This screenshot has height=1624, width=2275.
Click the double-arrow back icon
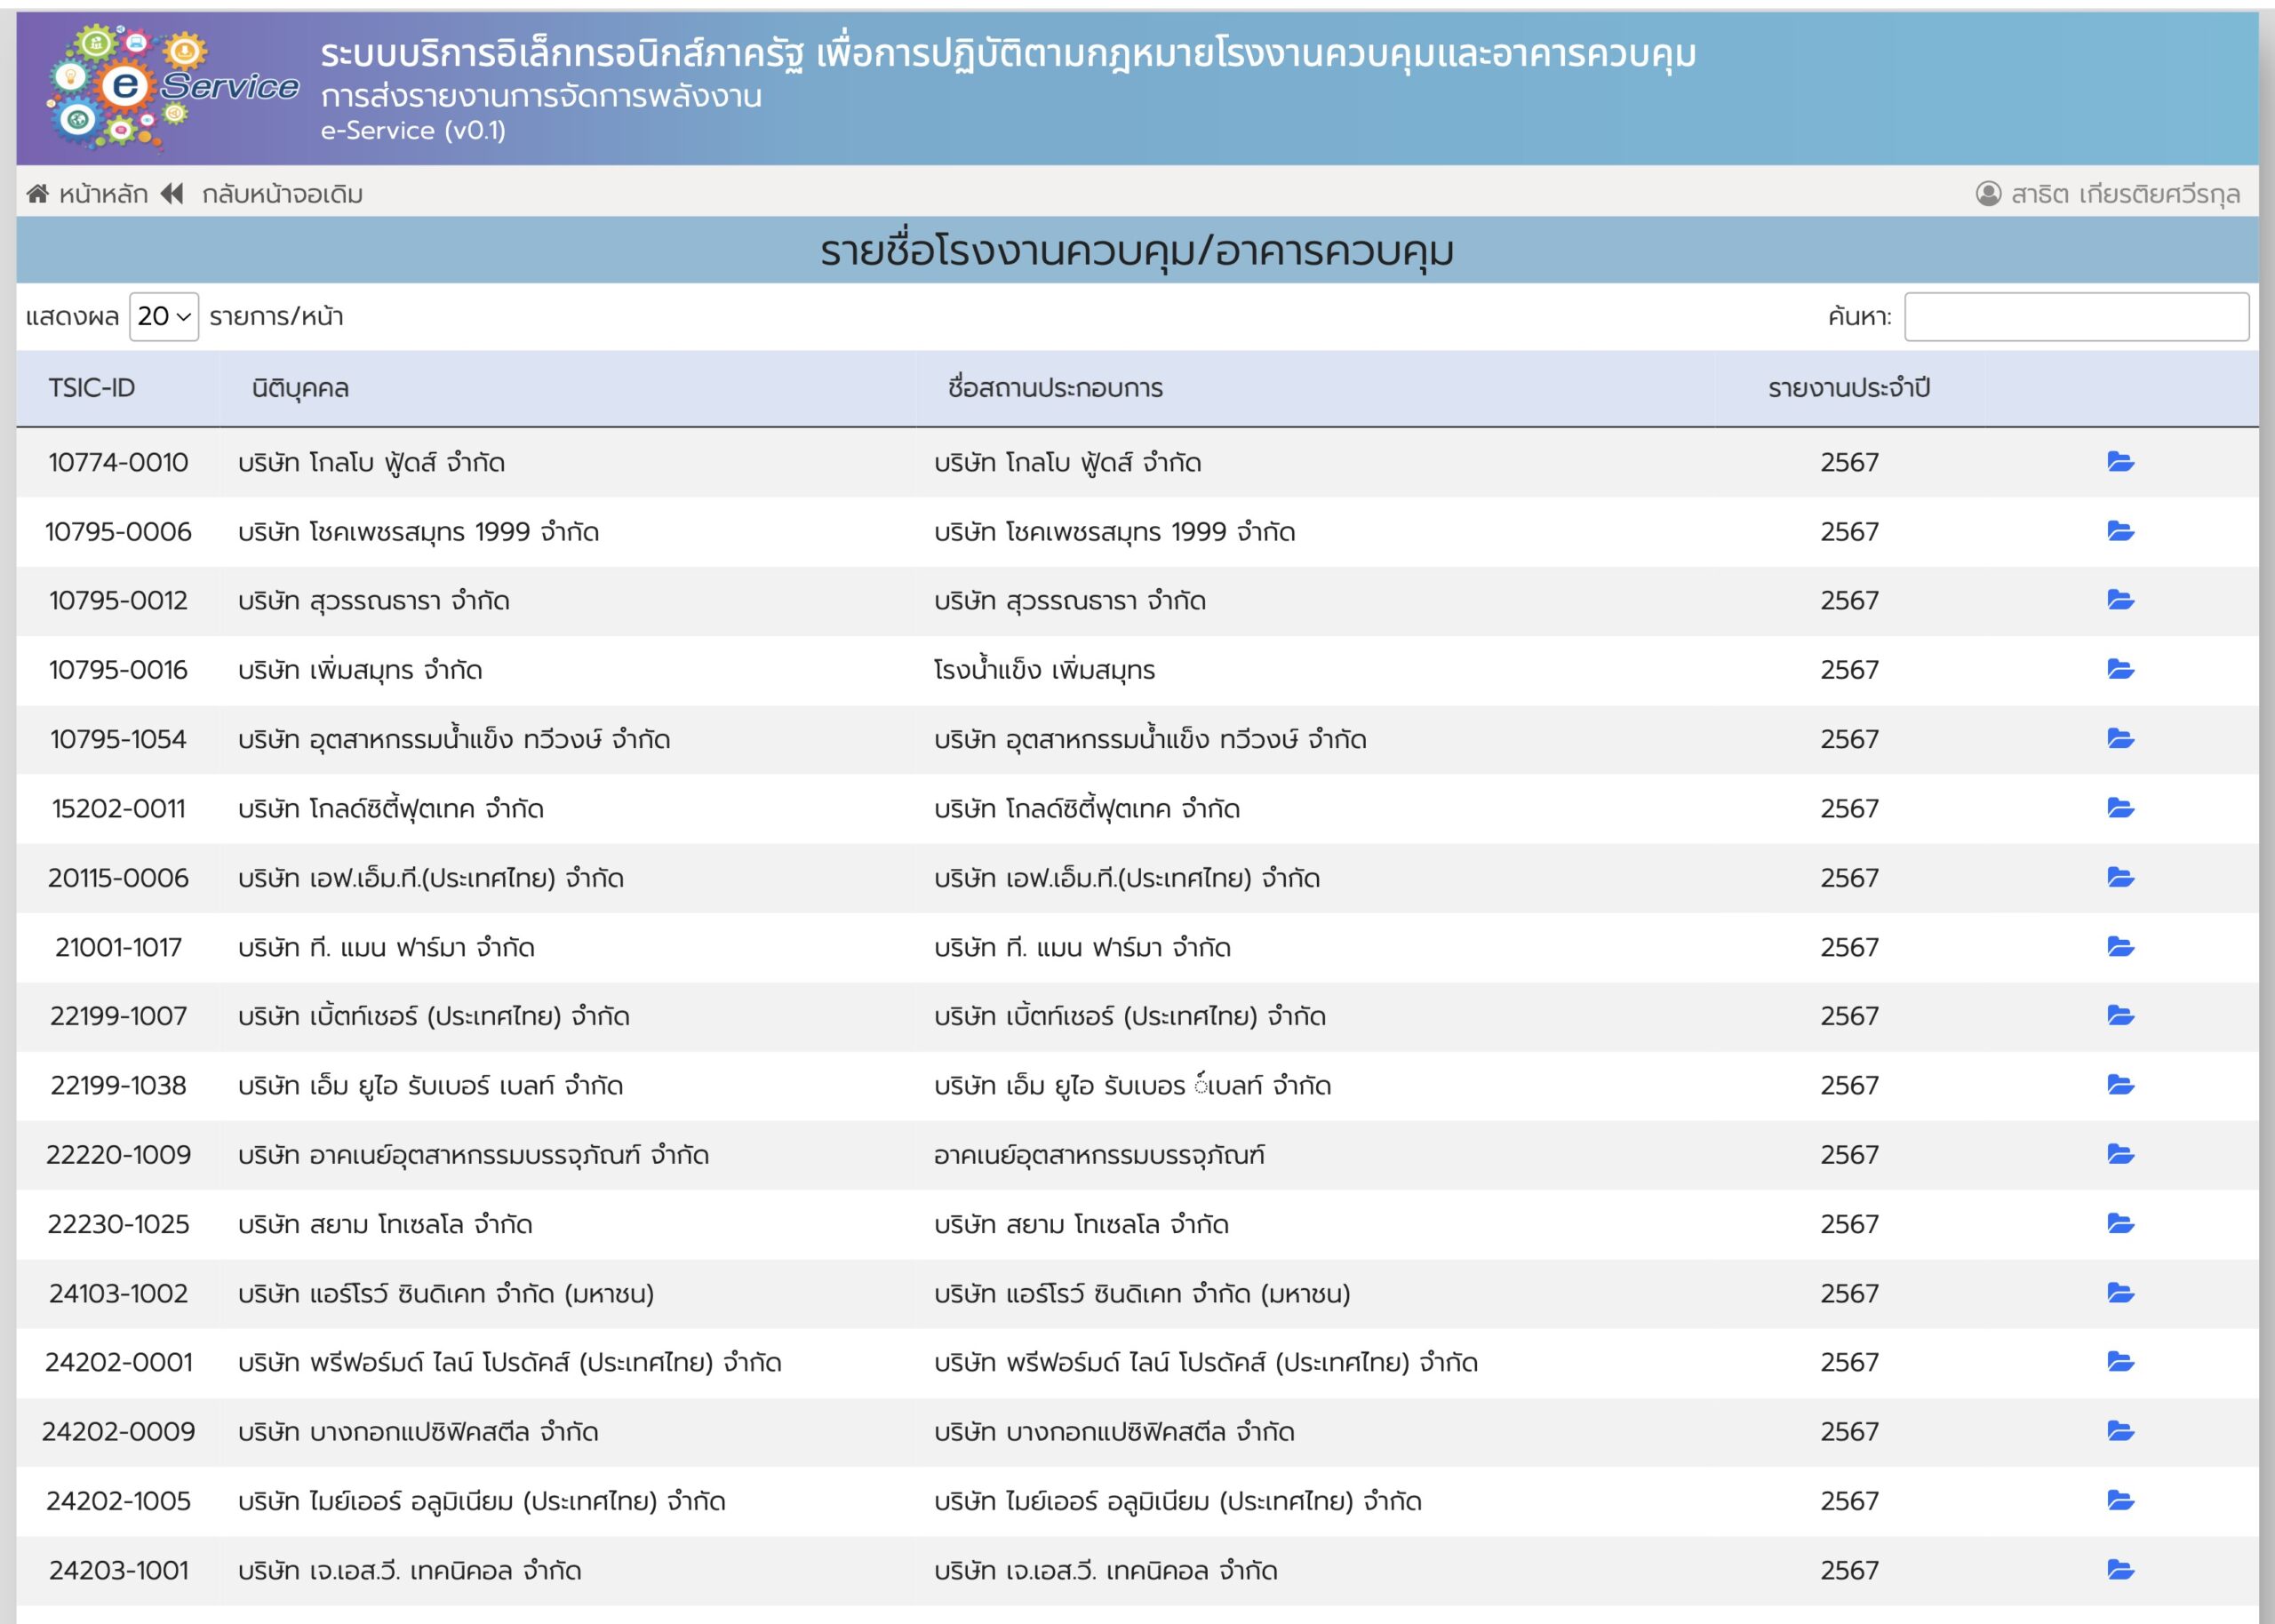[172, 193]
